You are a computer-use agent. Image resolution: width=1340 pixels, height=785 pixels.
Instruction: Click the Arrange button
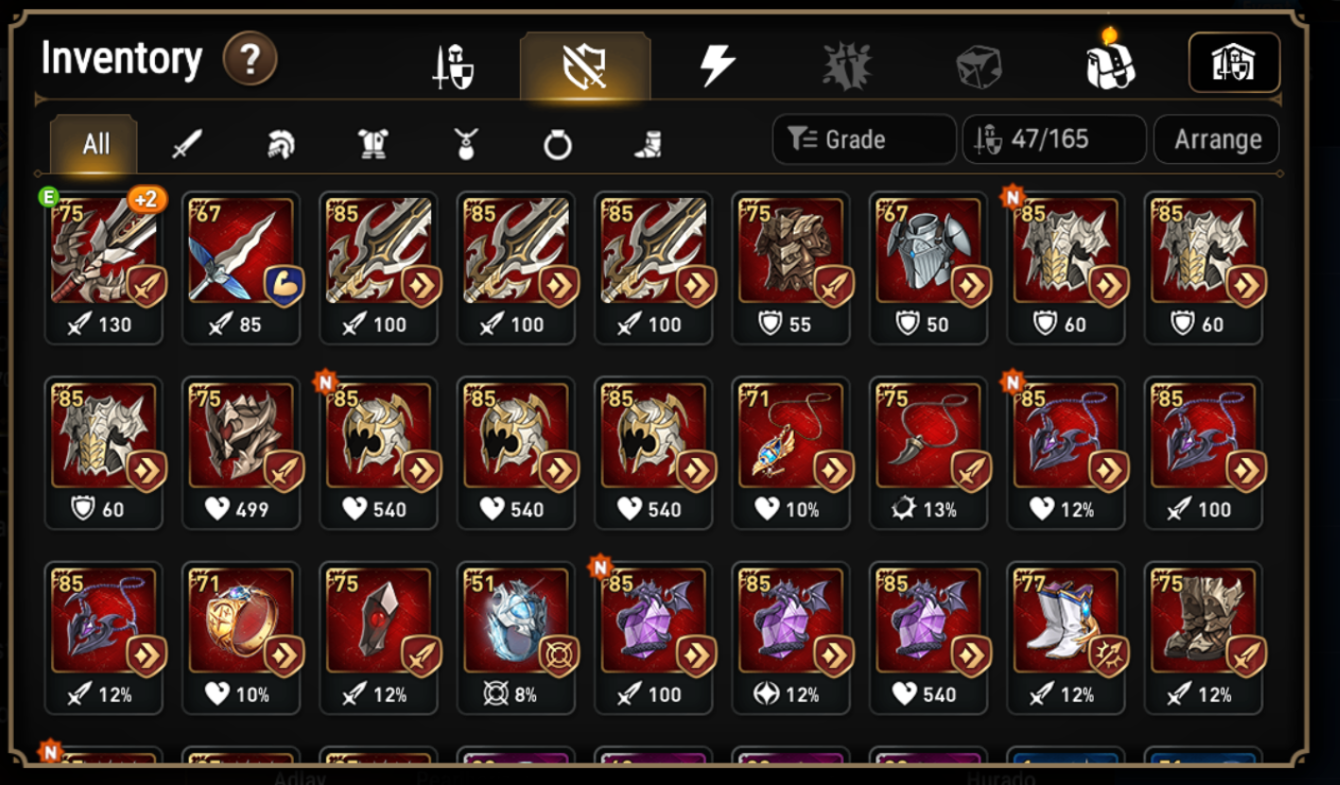1216,139
